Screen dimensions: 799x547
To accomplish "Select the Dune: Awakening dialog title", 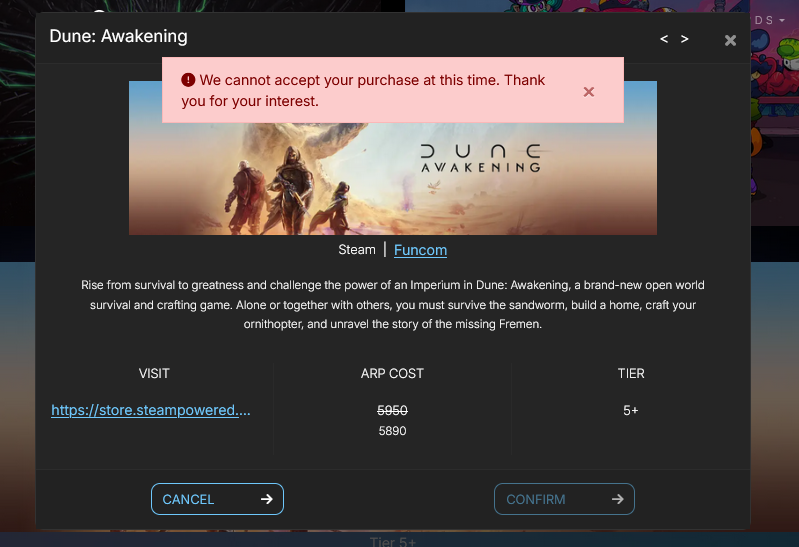I will coord(118,36).
